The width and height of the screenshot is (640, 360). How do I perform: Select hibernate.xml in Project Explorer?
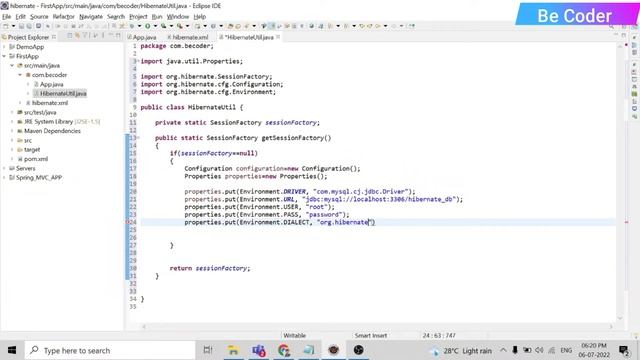(x=49, y=103)
